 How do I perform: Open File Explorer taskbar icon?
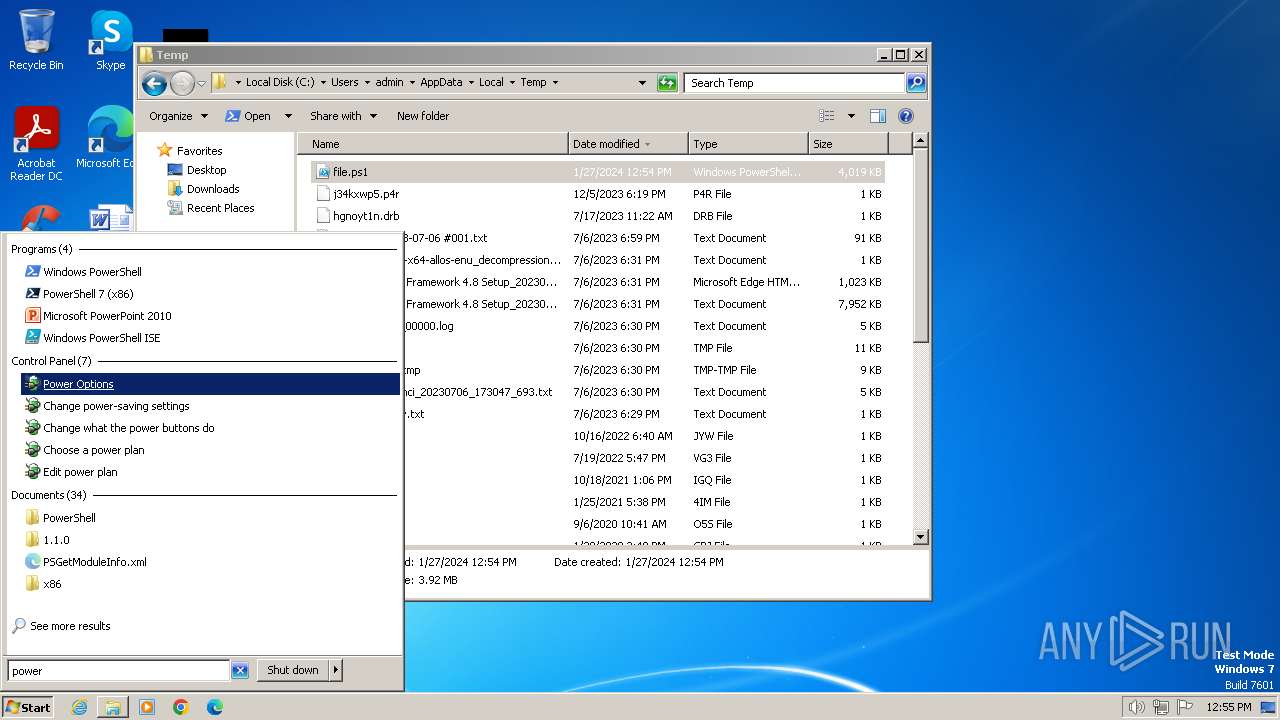point(113,707)
